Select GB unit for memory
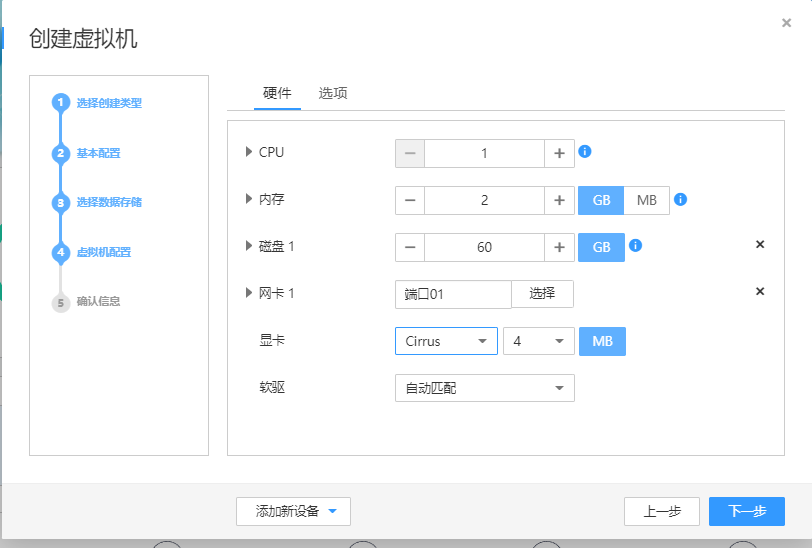This screenshot has height=548, width=812. coord(601,200)
